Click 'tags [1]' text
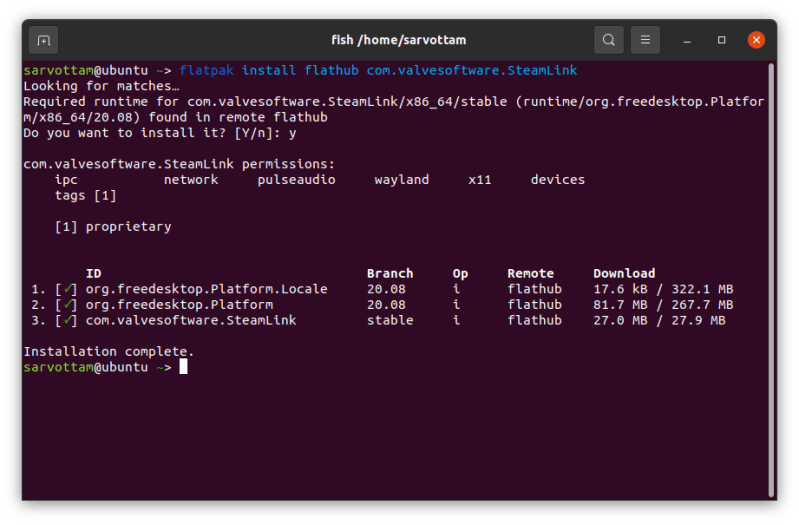Viewport: 799px width, 525px height. 86,196
